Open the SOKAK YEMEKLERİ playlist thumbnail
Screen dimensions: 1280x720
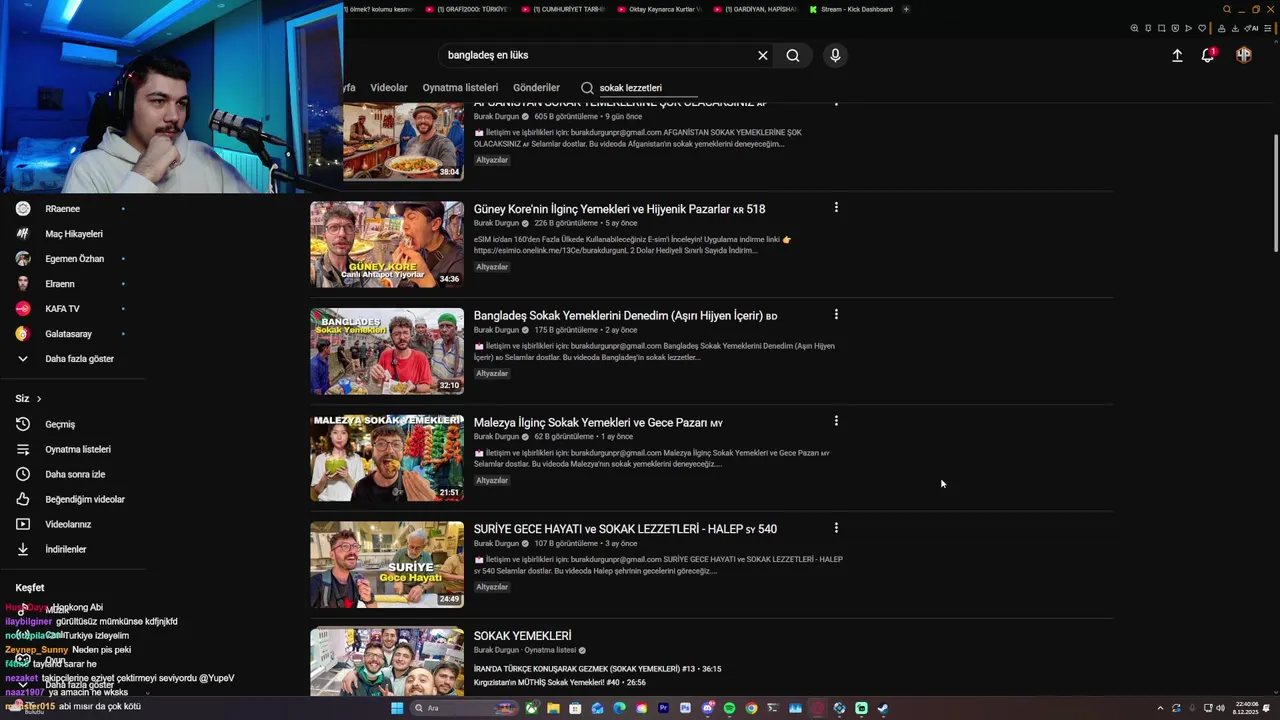coord(387,662)
